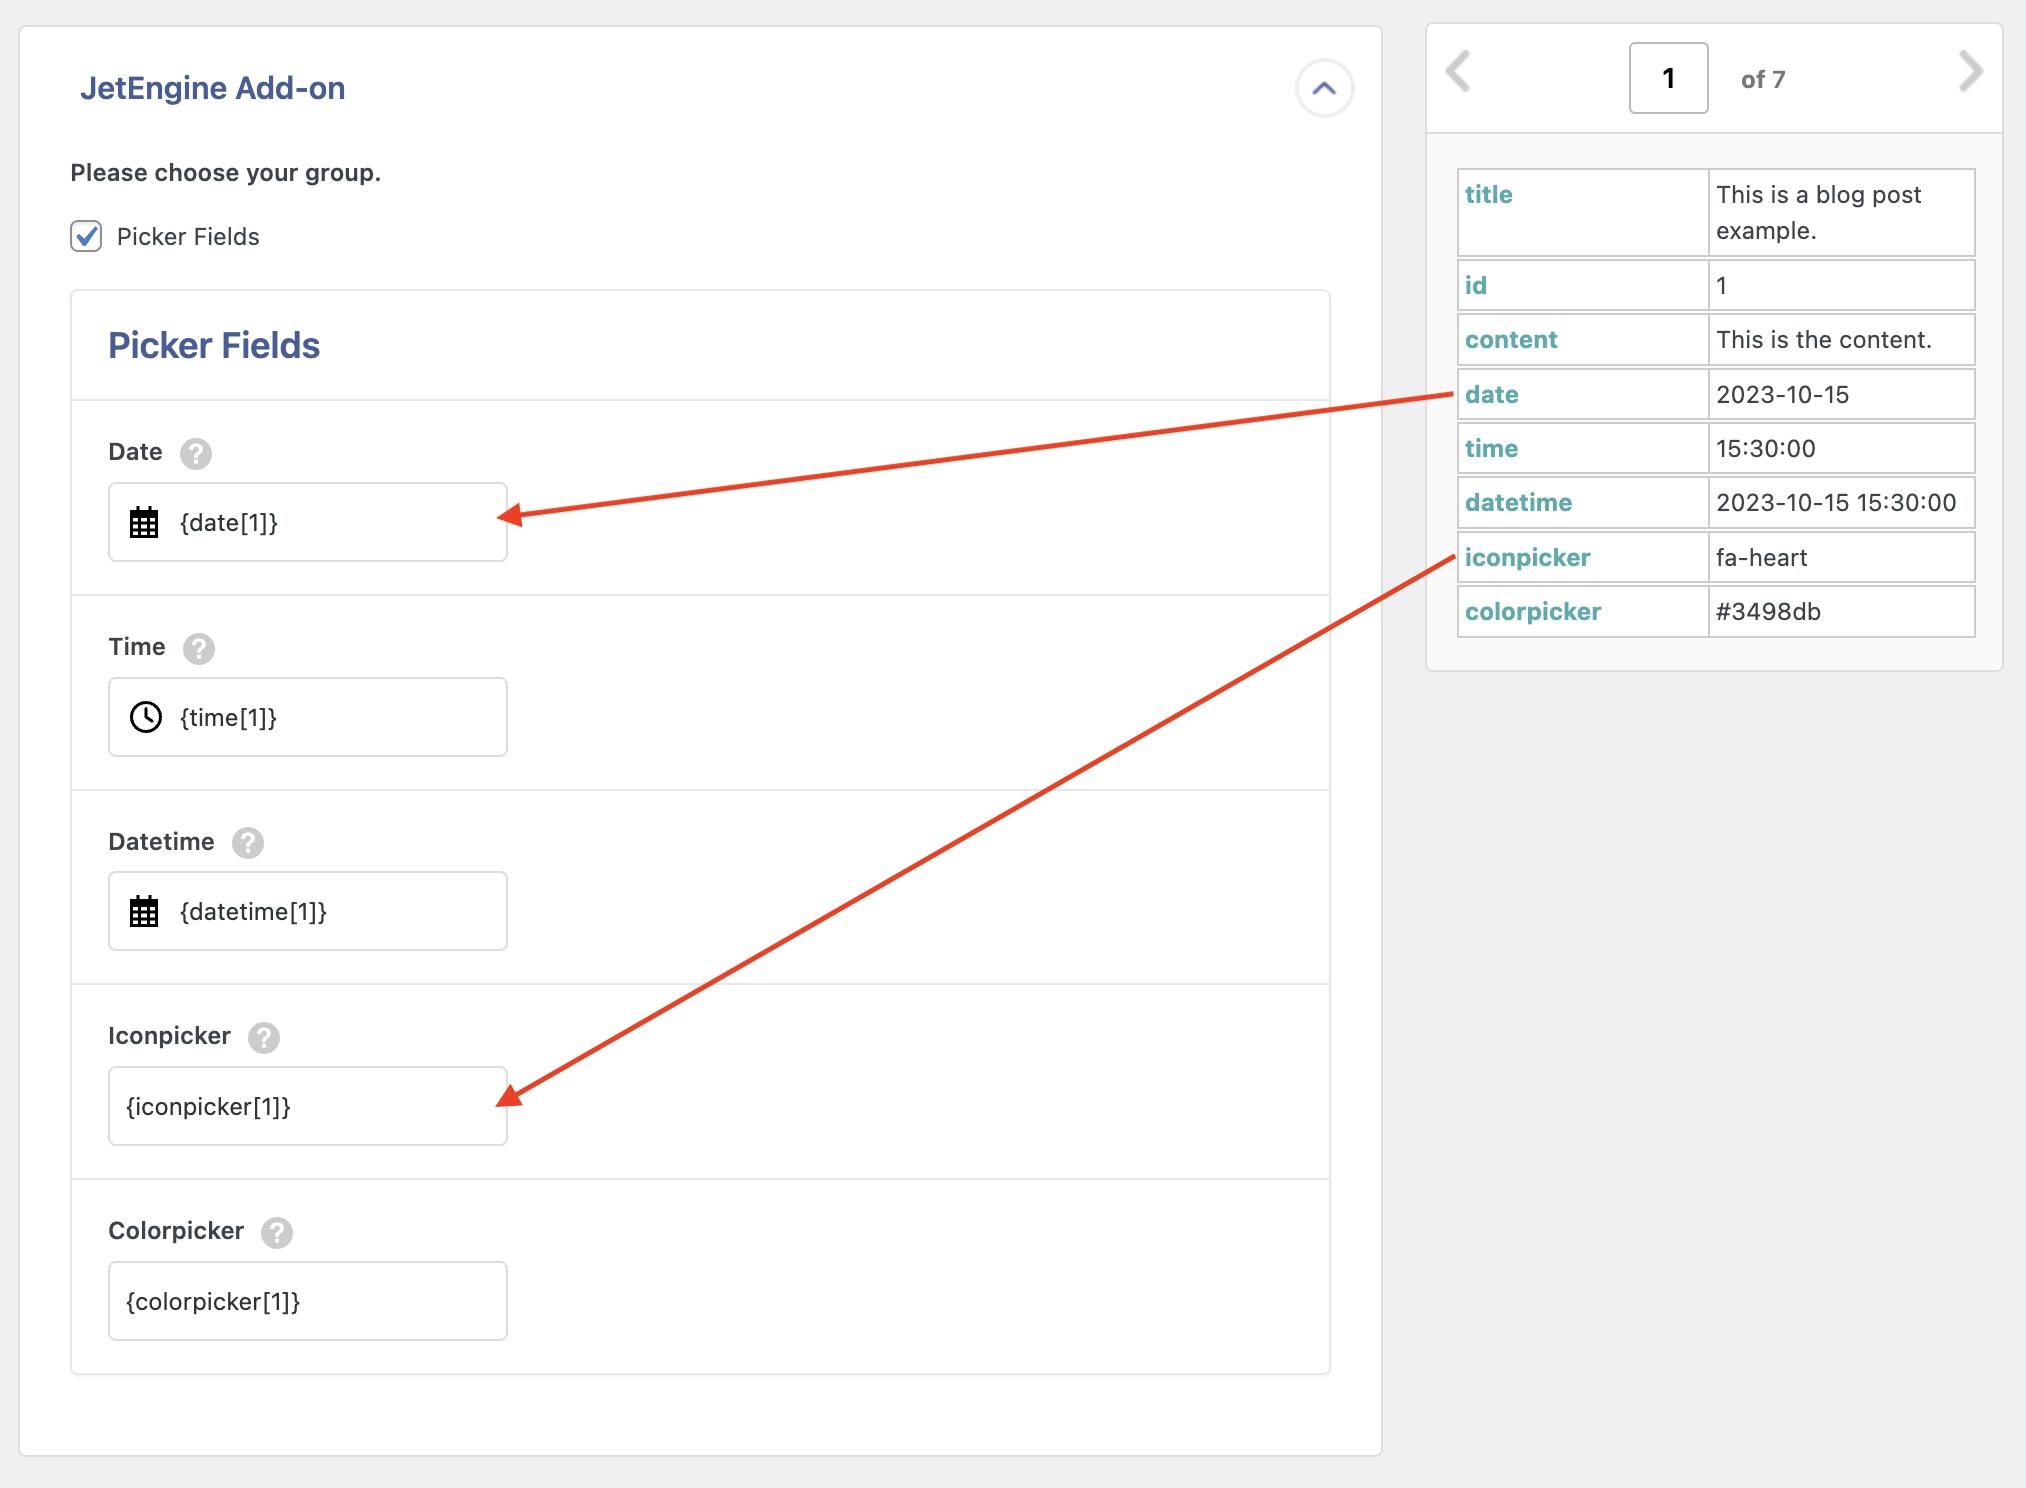Select the colorpicker field in the data table

[x=1532, y=611]
